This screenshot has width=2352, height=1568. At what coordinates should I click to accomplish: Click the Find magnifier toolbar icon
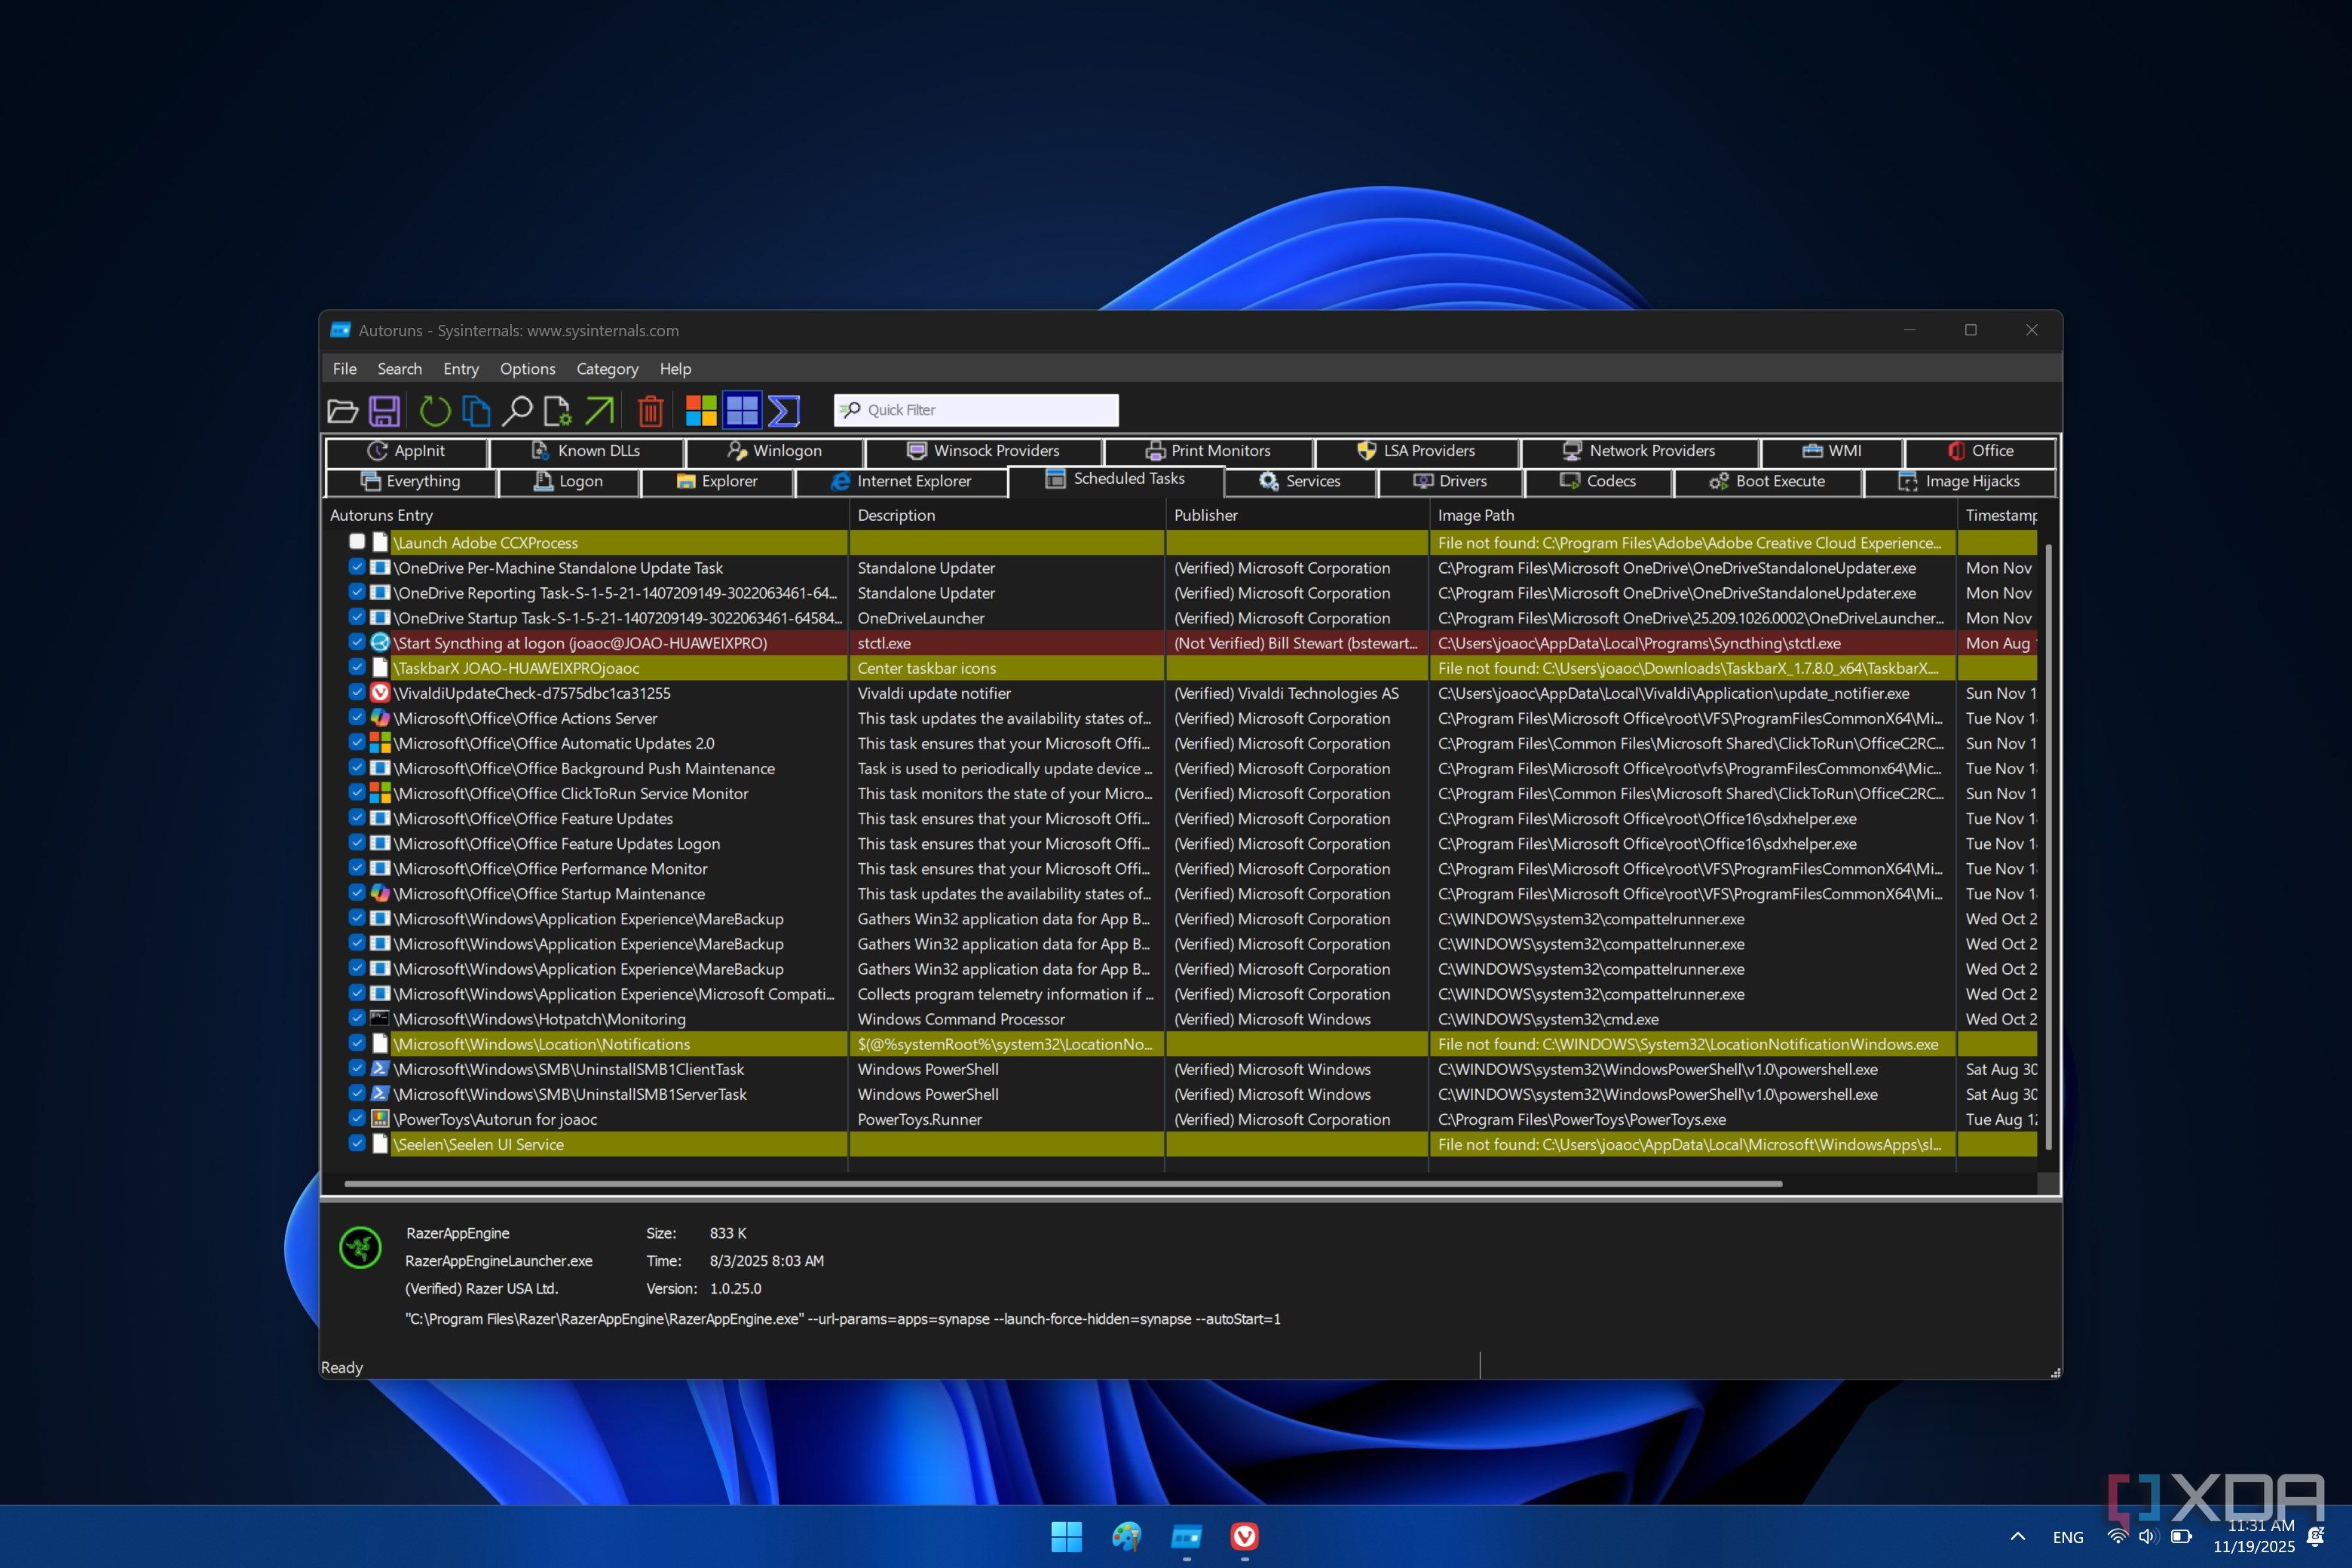[x=517, y=410]
